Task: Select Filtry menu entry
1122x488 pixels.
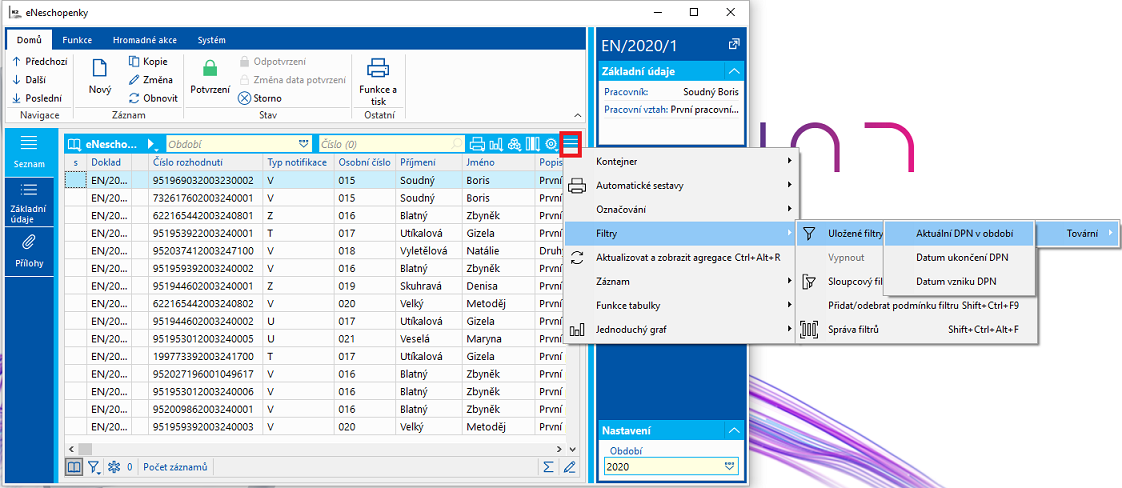Action: pos(682,233)
